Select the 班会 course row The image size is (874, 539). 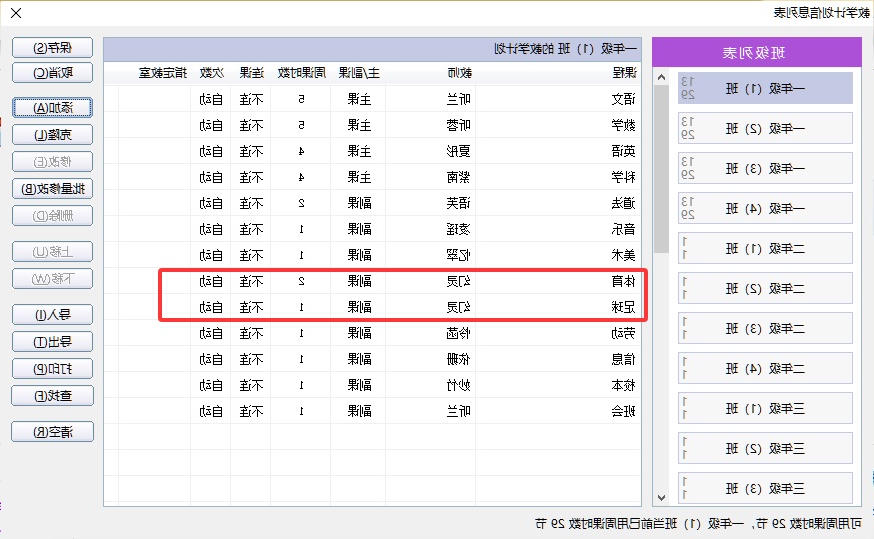point(372,411)
